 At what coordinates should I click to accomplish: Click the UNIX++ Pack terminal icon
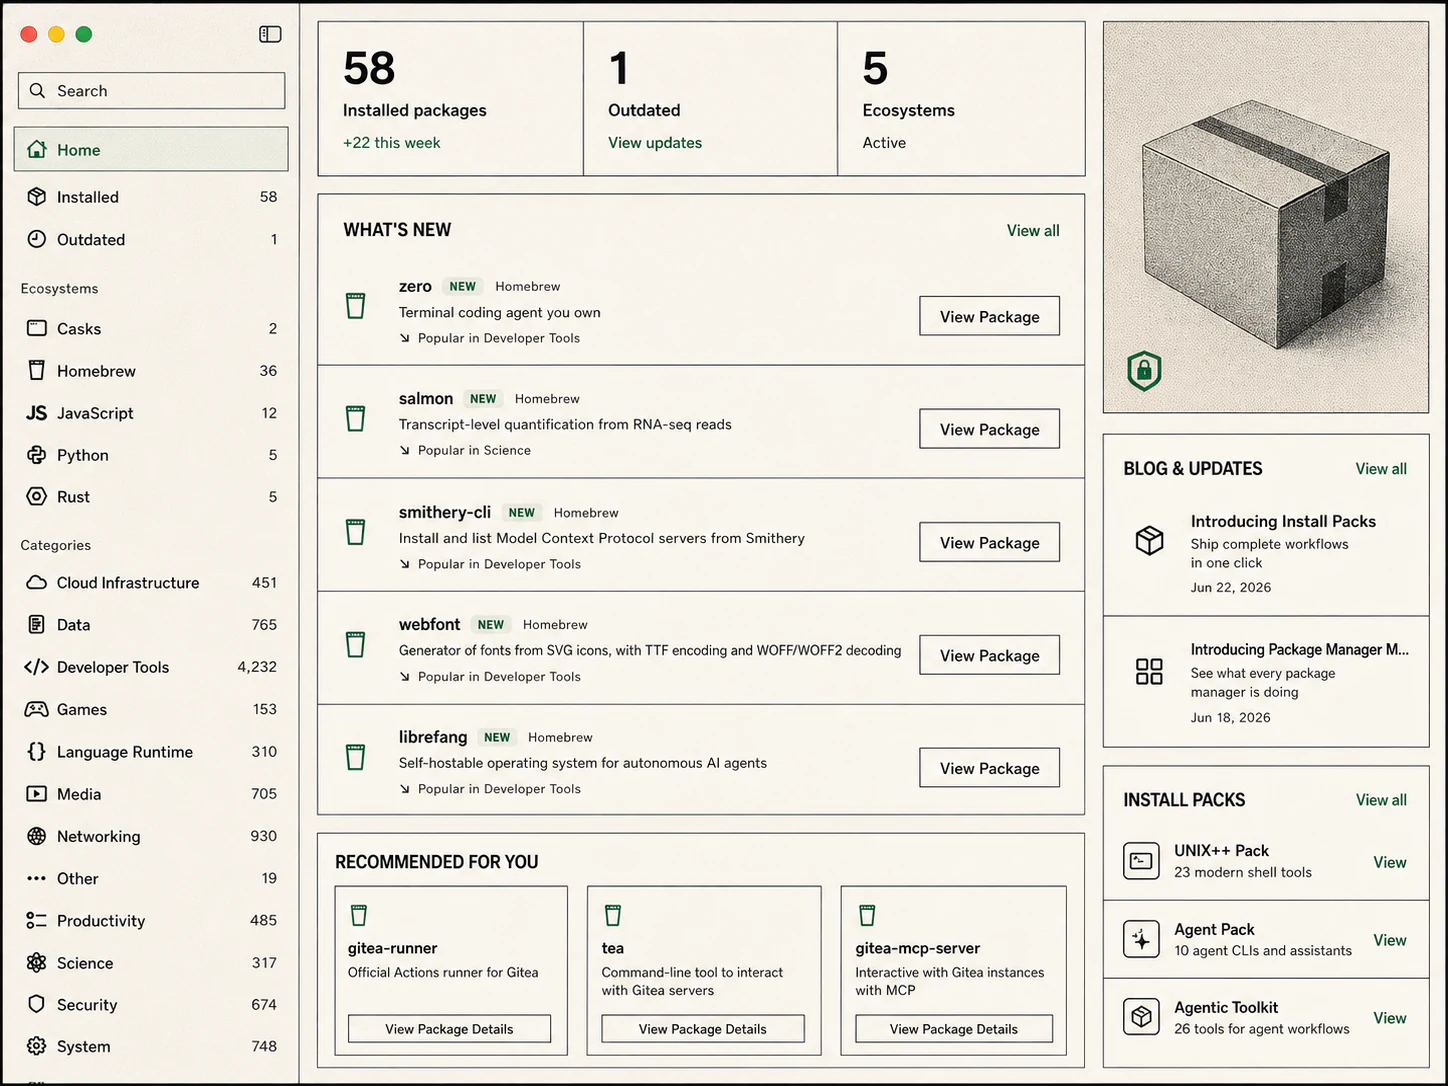click(x=1141, y=861)
